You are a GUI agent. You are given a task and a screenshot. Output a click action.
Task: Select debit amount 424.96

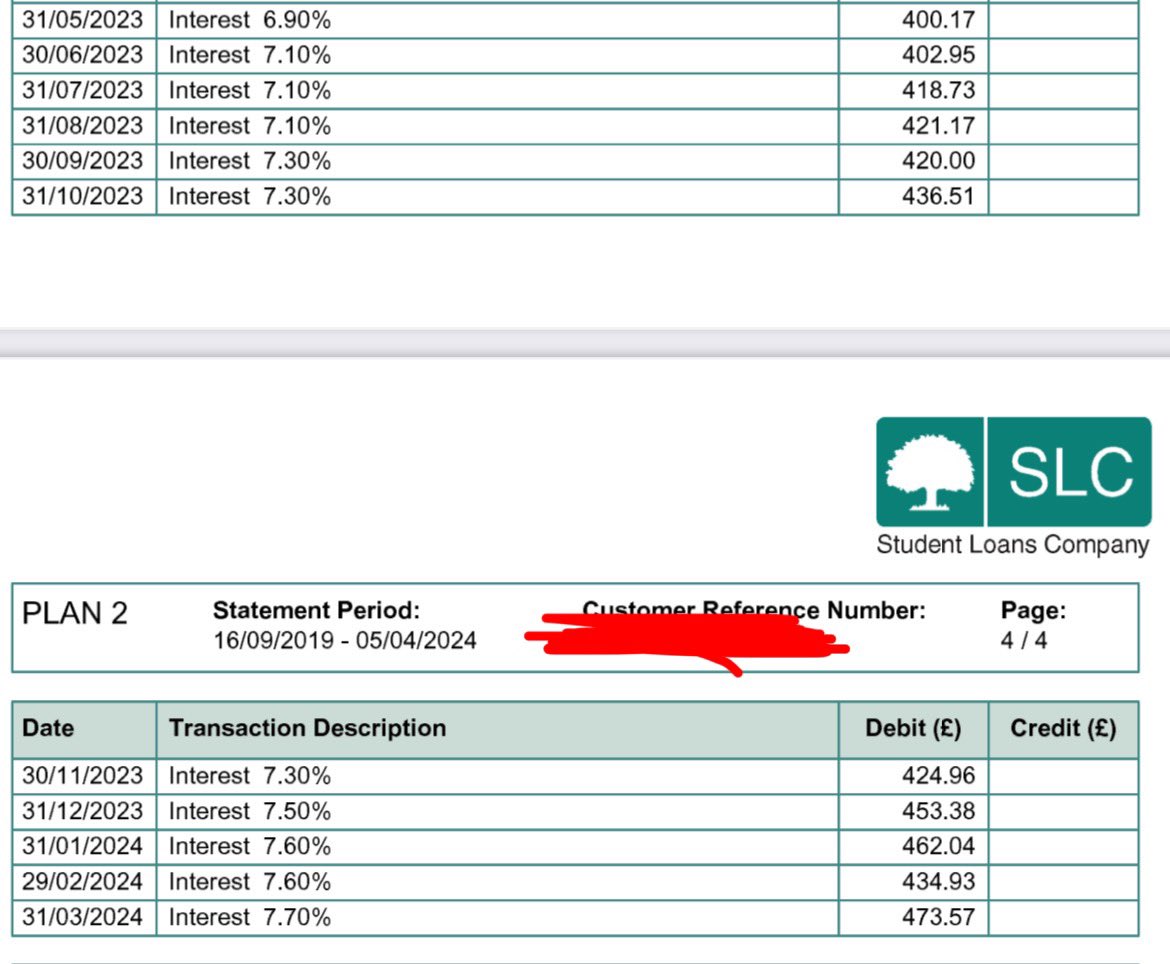[939, 776]
